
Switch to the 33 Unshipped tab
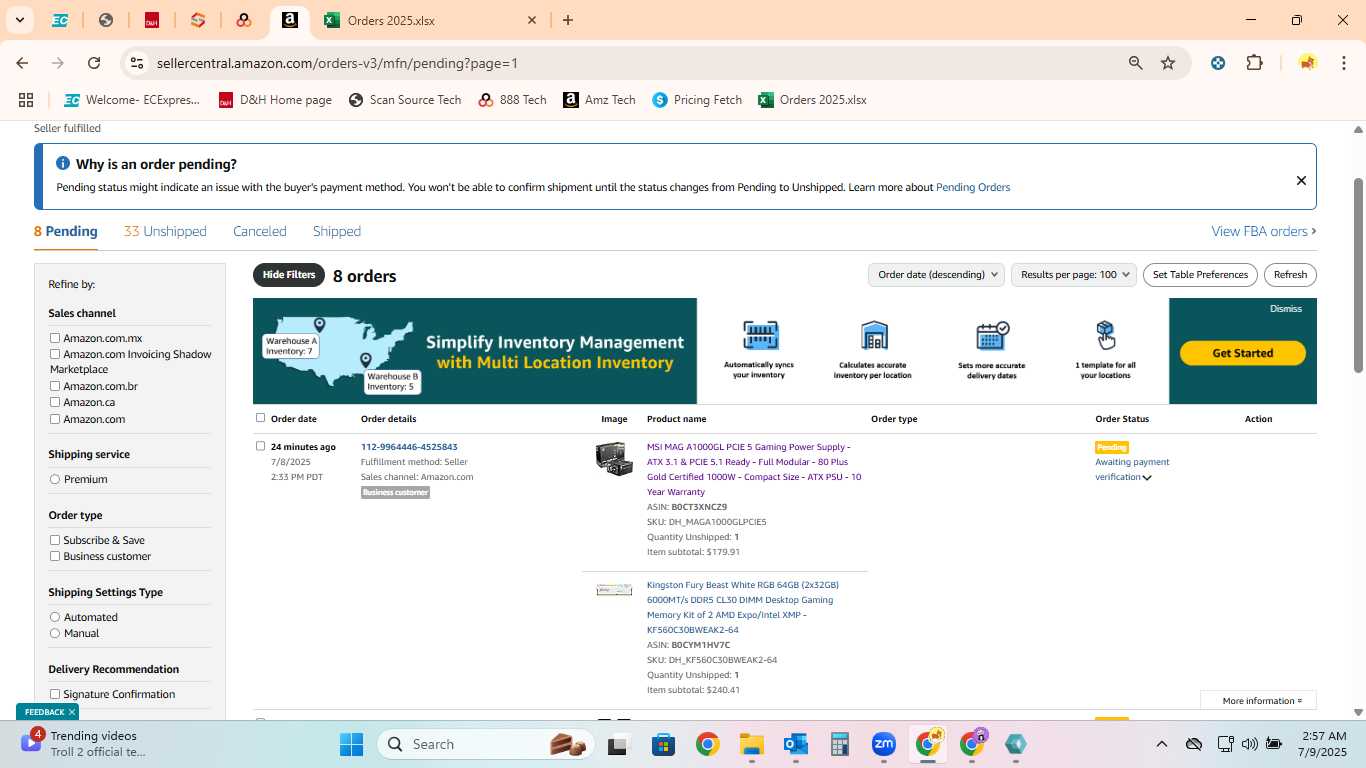[165, 231]
